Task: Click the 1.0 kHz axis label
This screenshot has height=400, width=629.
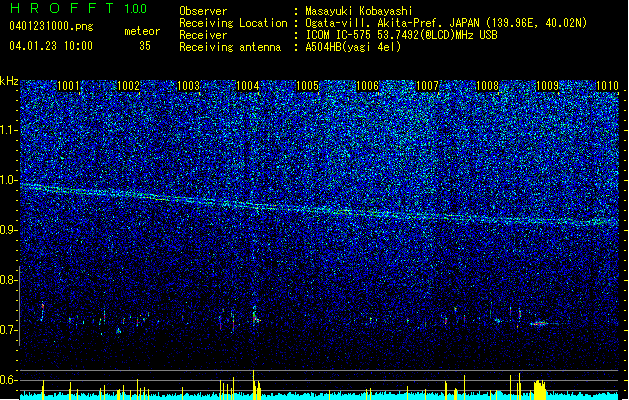Action: (x=9, y=180)
